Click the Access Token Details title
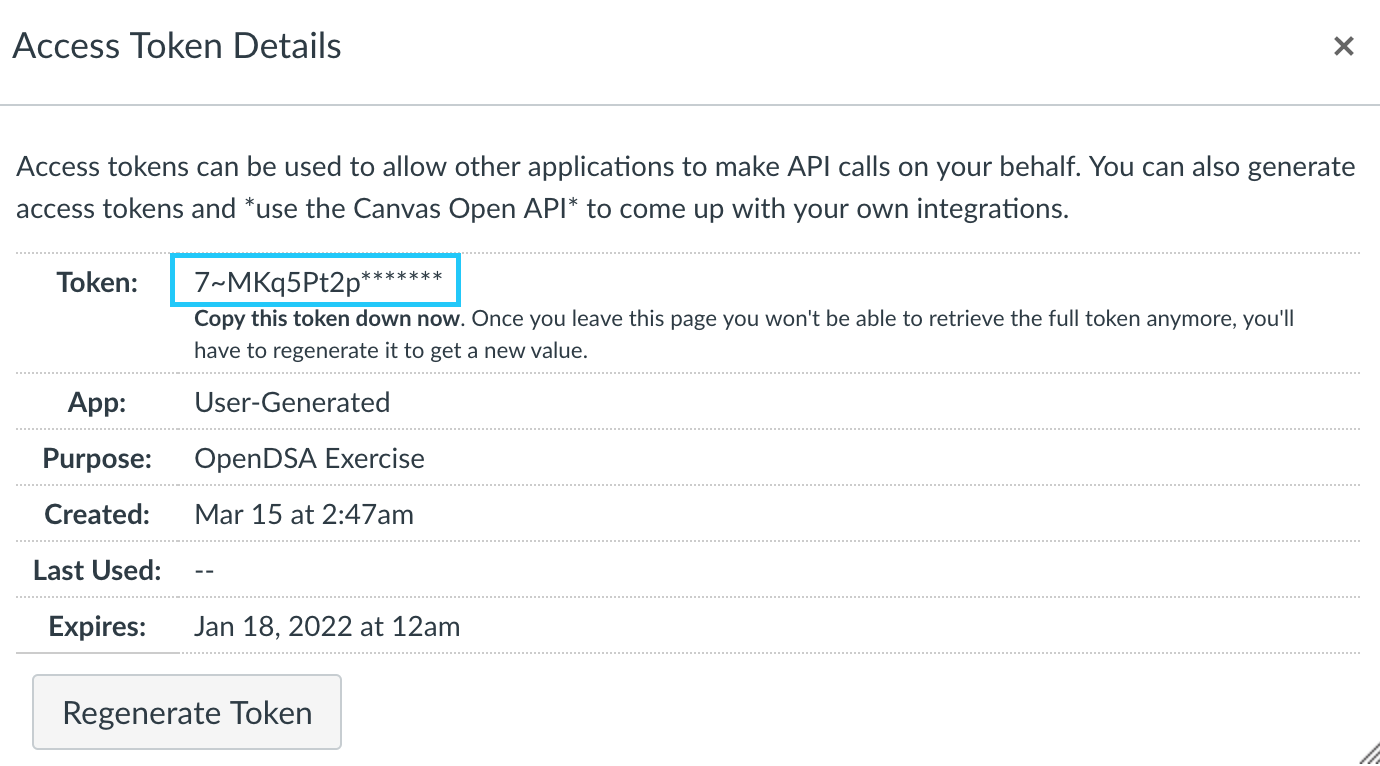This screenshot has height=766, width=1380. point(177,46)
